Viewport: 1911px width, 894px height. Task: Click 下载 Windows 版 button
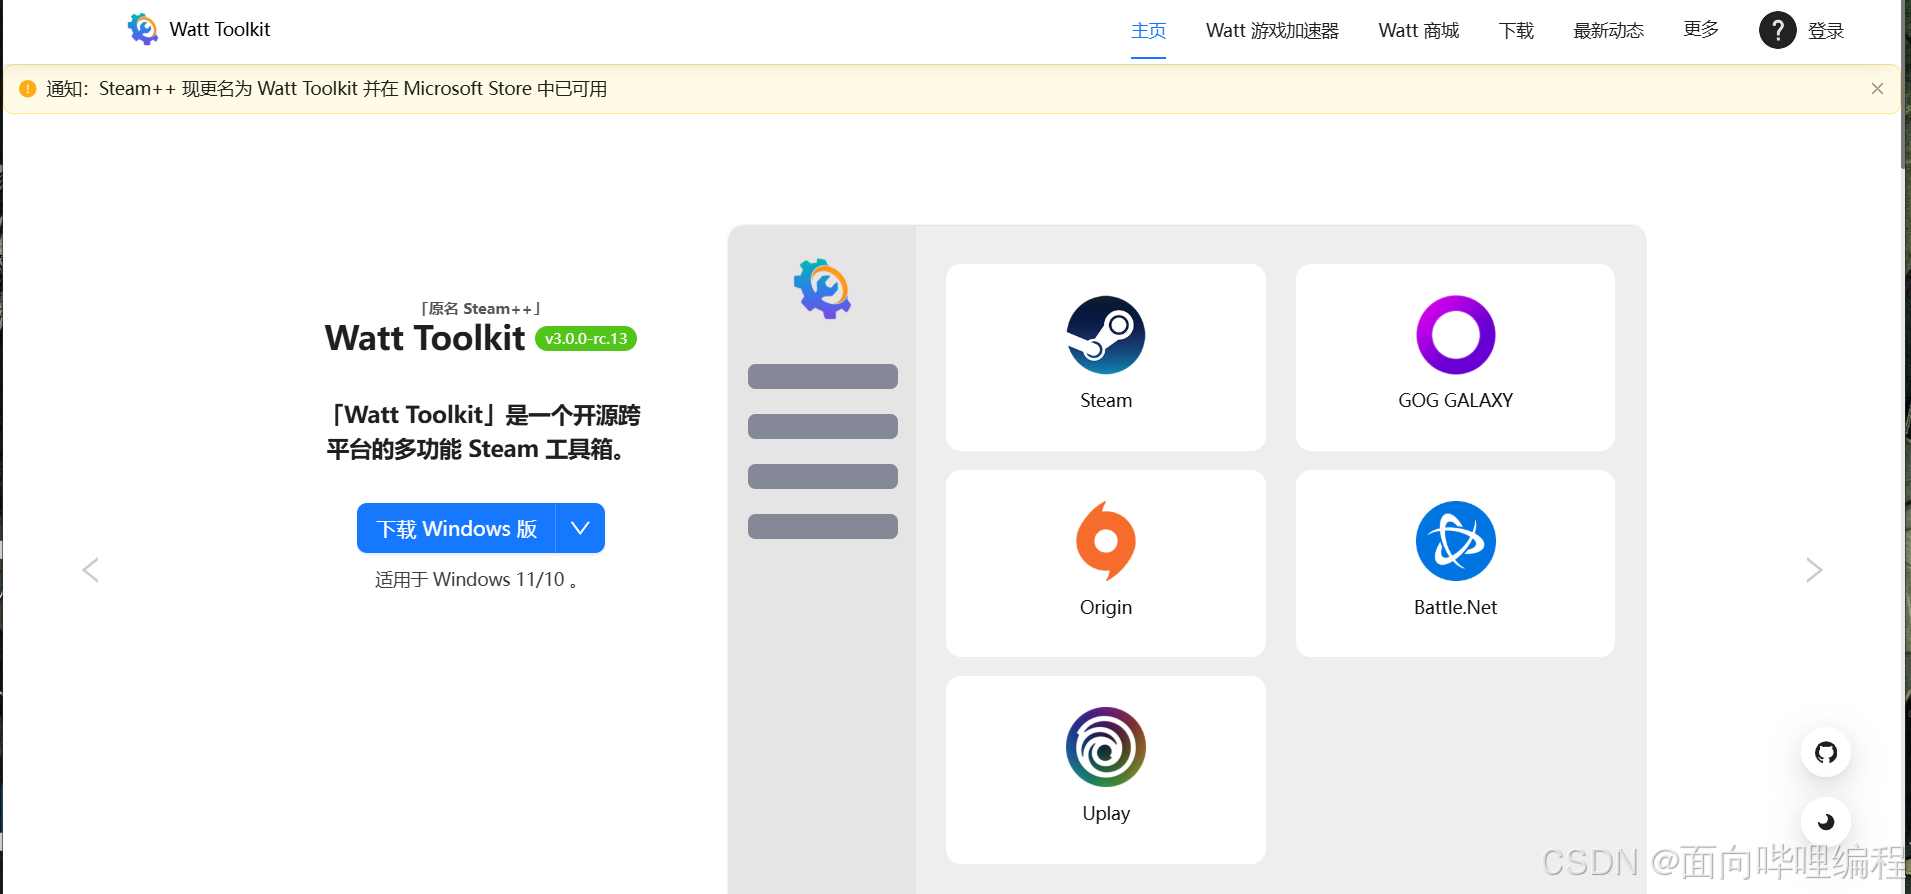(x=456, y=528)
